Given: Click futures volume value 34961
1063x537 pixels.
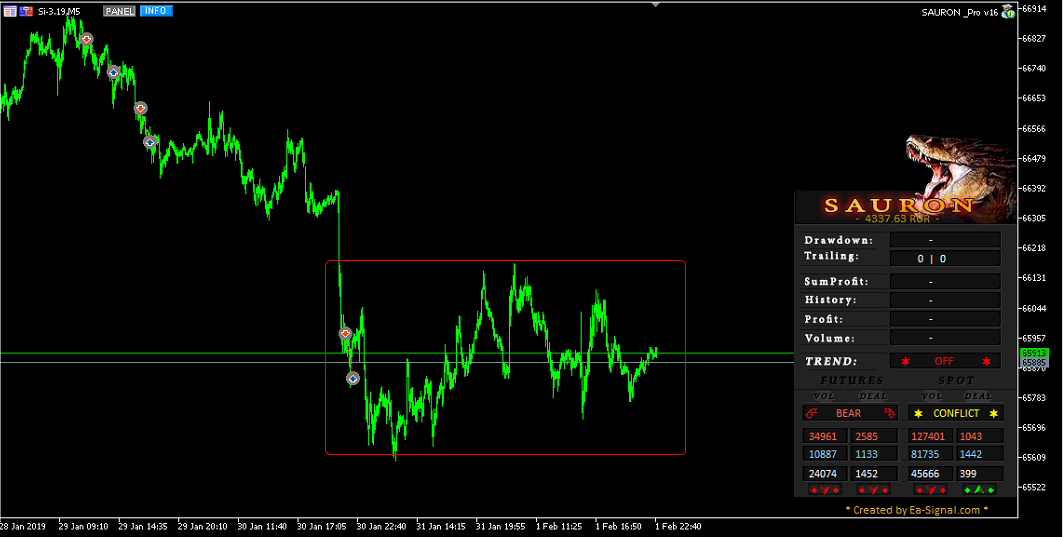Looking at the screenshot, I should tap(824, 436).
